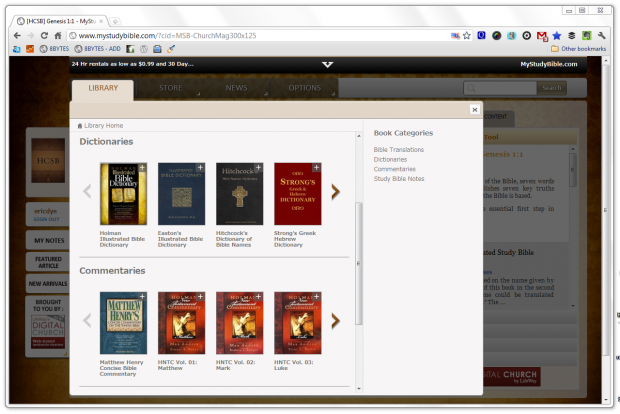The width and height of the screenshot is (620, 414).
Task: Open NEW ARRIVALS sidebar button
Action: [x=48, y=284]
